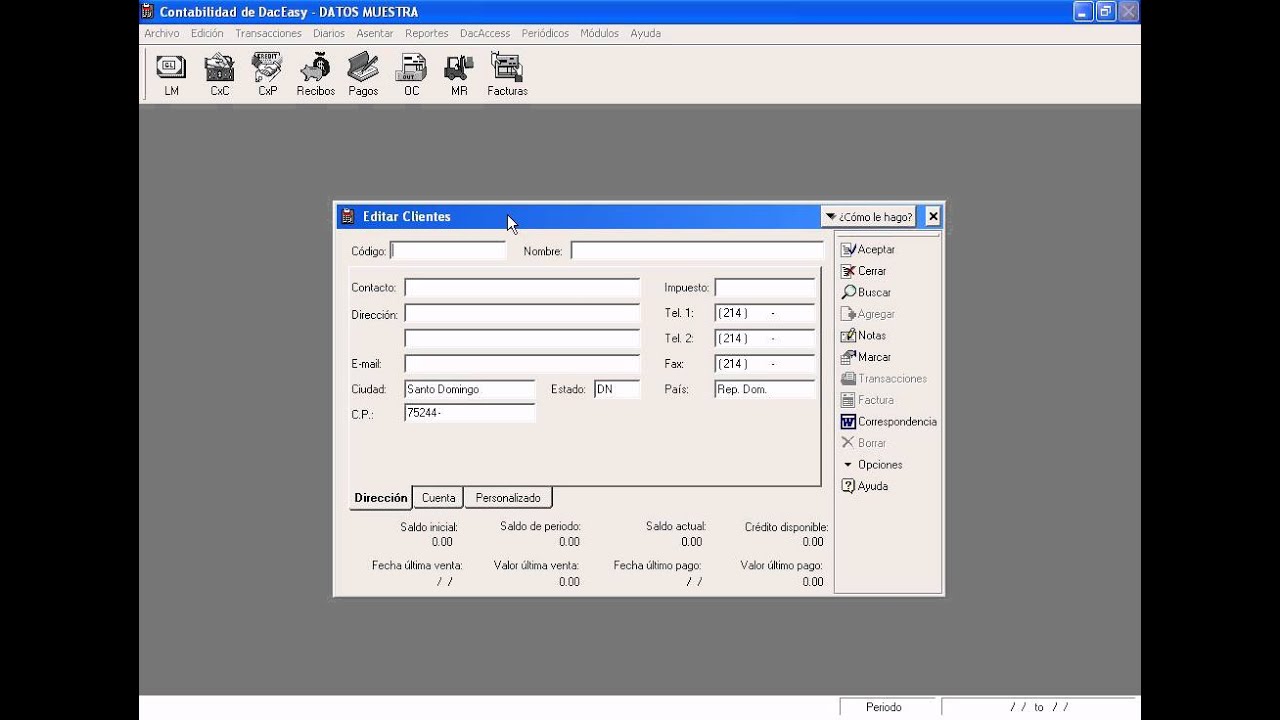Open the CxC toolbar icon
This screenshot has height=720, width=1280.
coord(219,75)
